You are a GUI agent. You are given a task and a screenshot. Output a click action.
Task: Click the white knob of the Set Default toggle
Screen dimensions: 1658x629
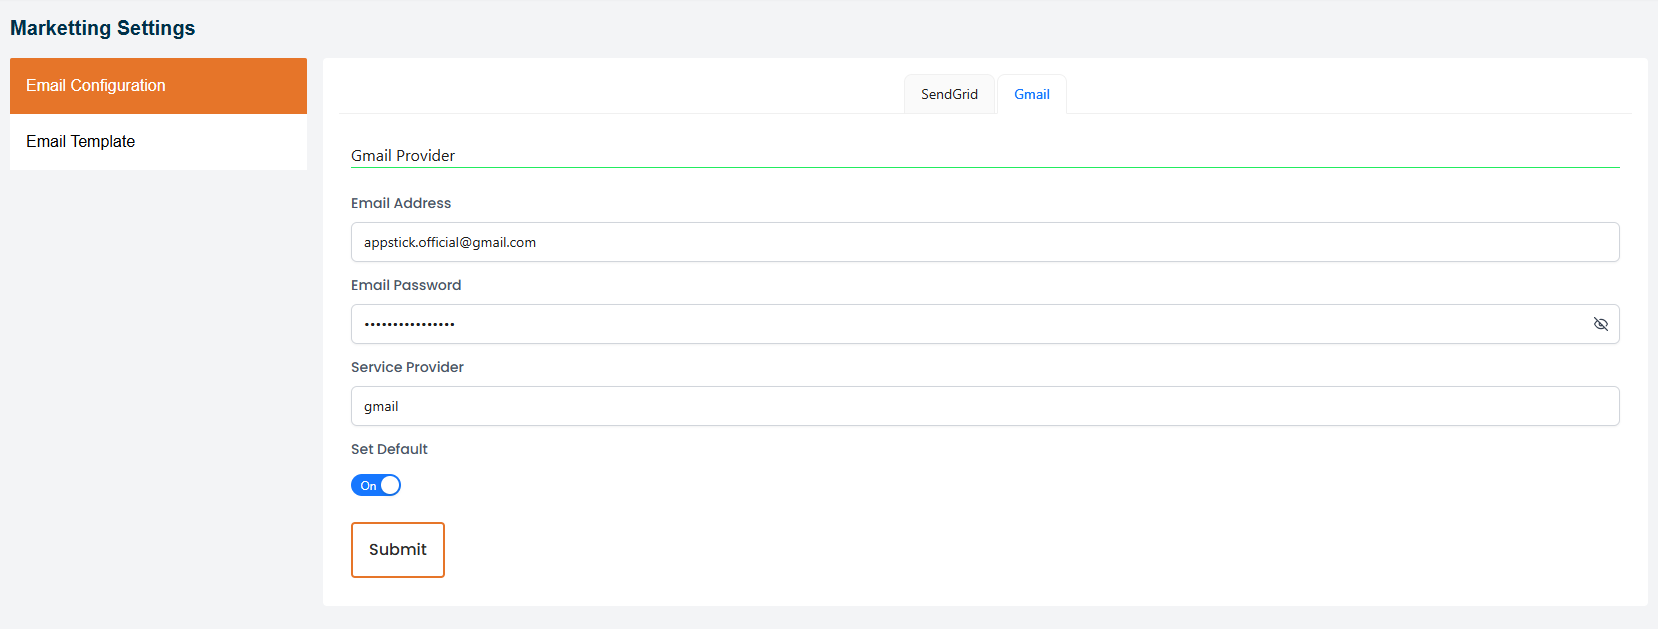click(390, 485)
